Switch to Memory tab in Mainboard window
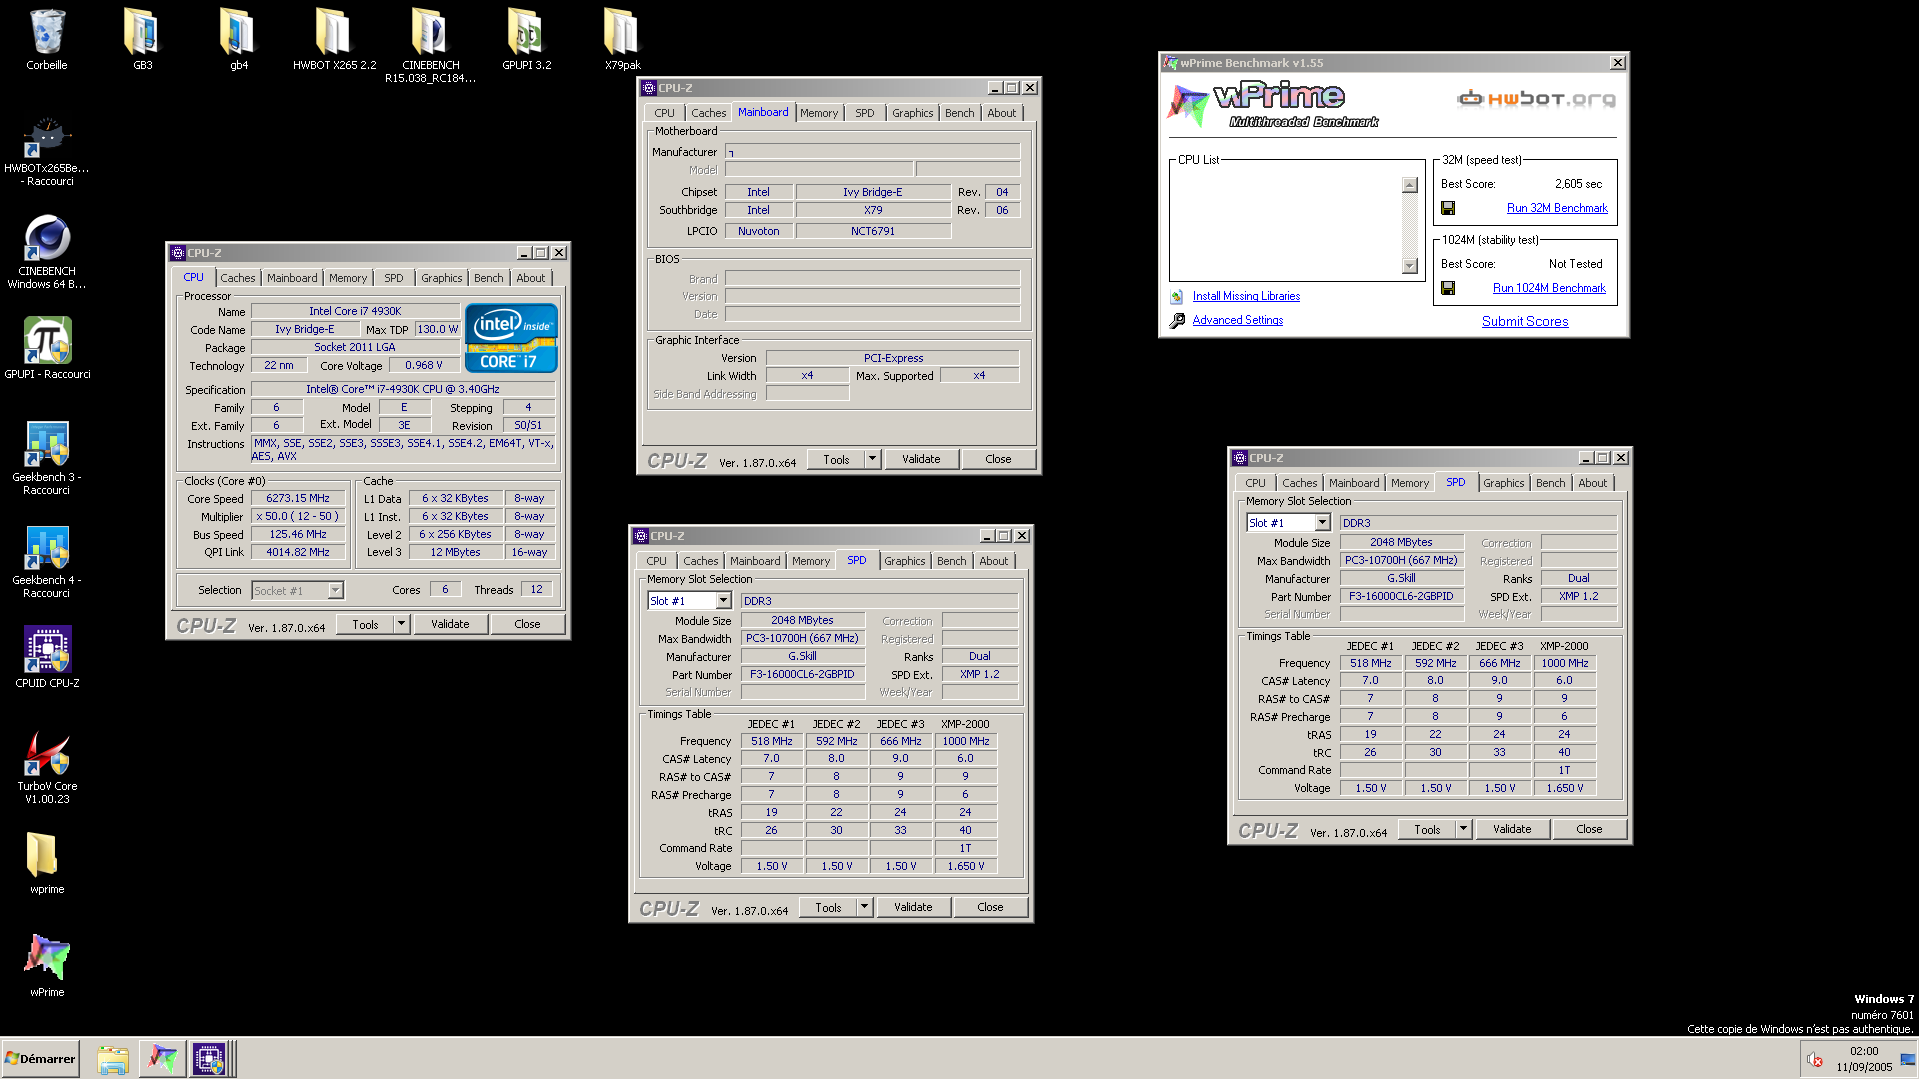The width and height of the screenshot is (1919, 1079). [x=819, y=113]
